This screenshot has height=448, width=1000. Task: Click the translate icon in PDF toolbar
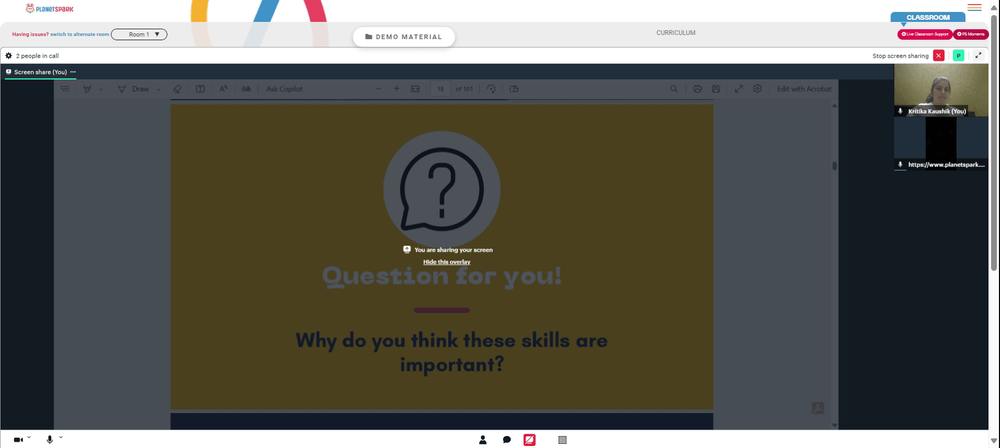click(x=246, y=89)
